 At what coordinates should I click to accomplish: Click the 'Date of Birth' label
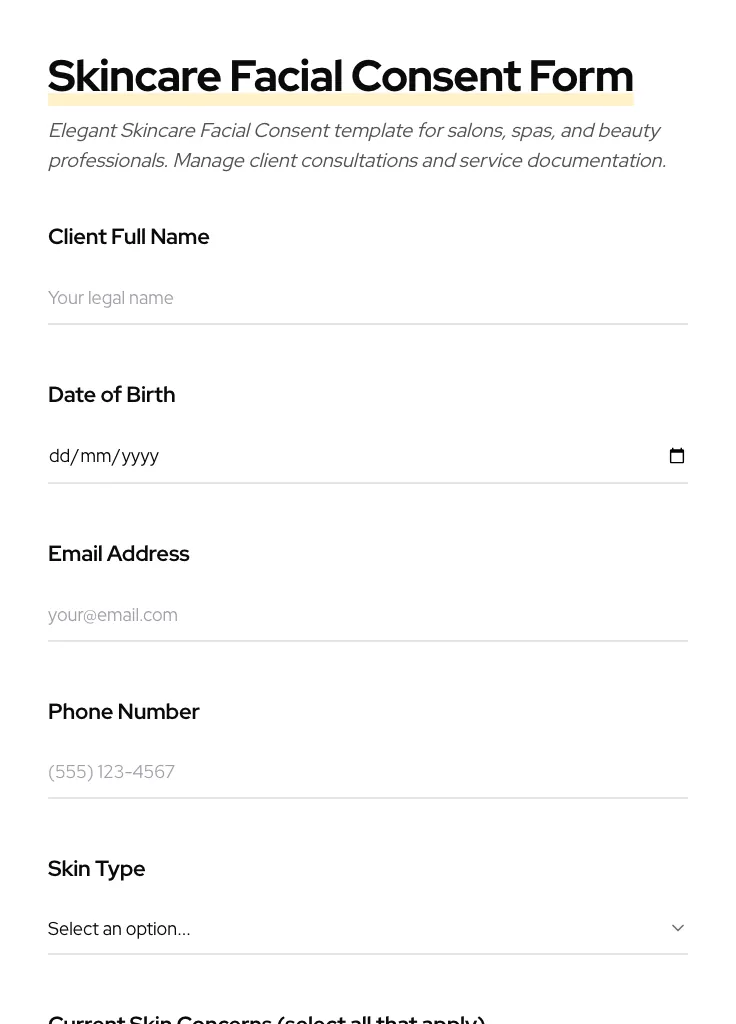click(x=112, y=395)
